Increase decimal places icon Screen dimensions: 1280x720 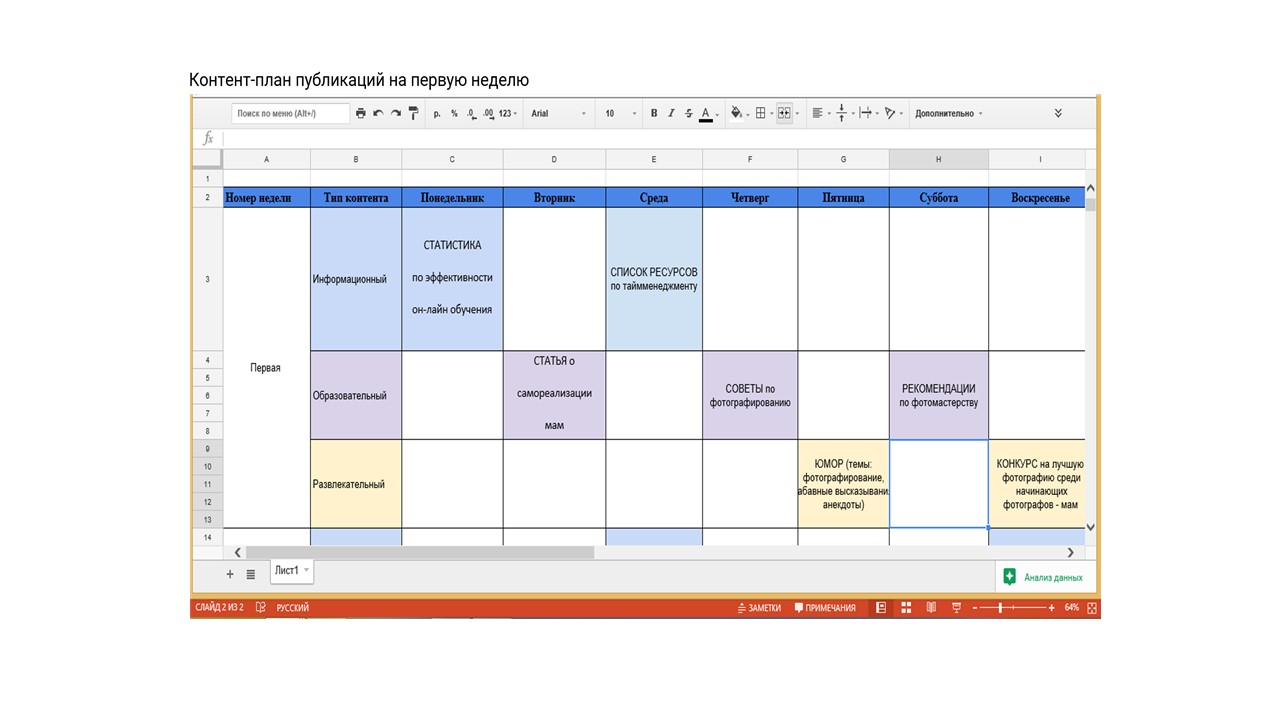488,114
